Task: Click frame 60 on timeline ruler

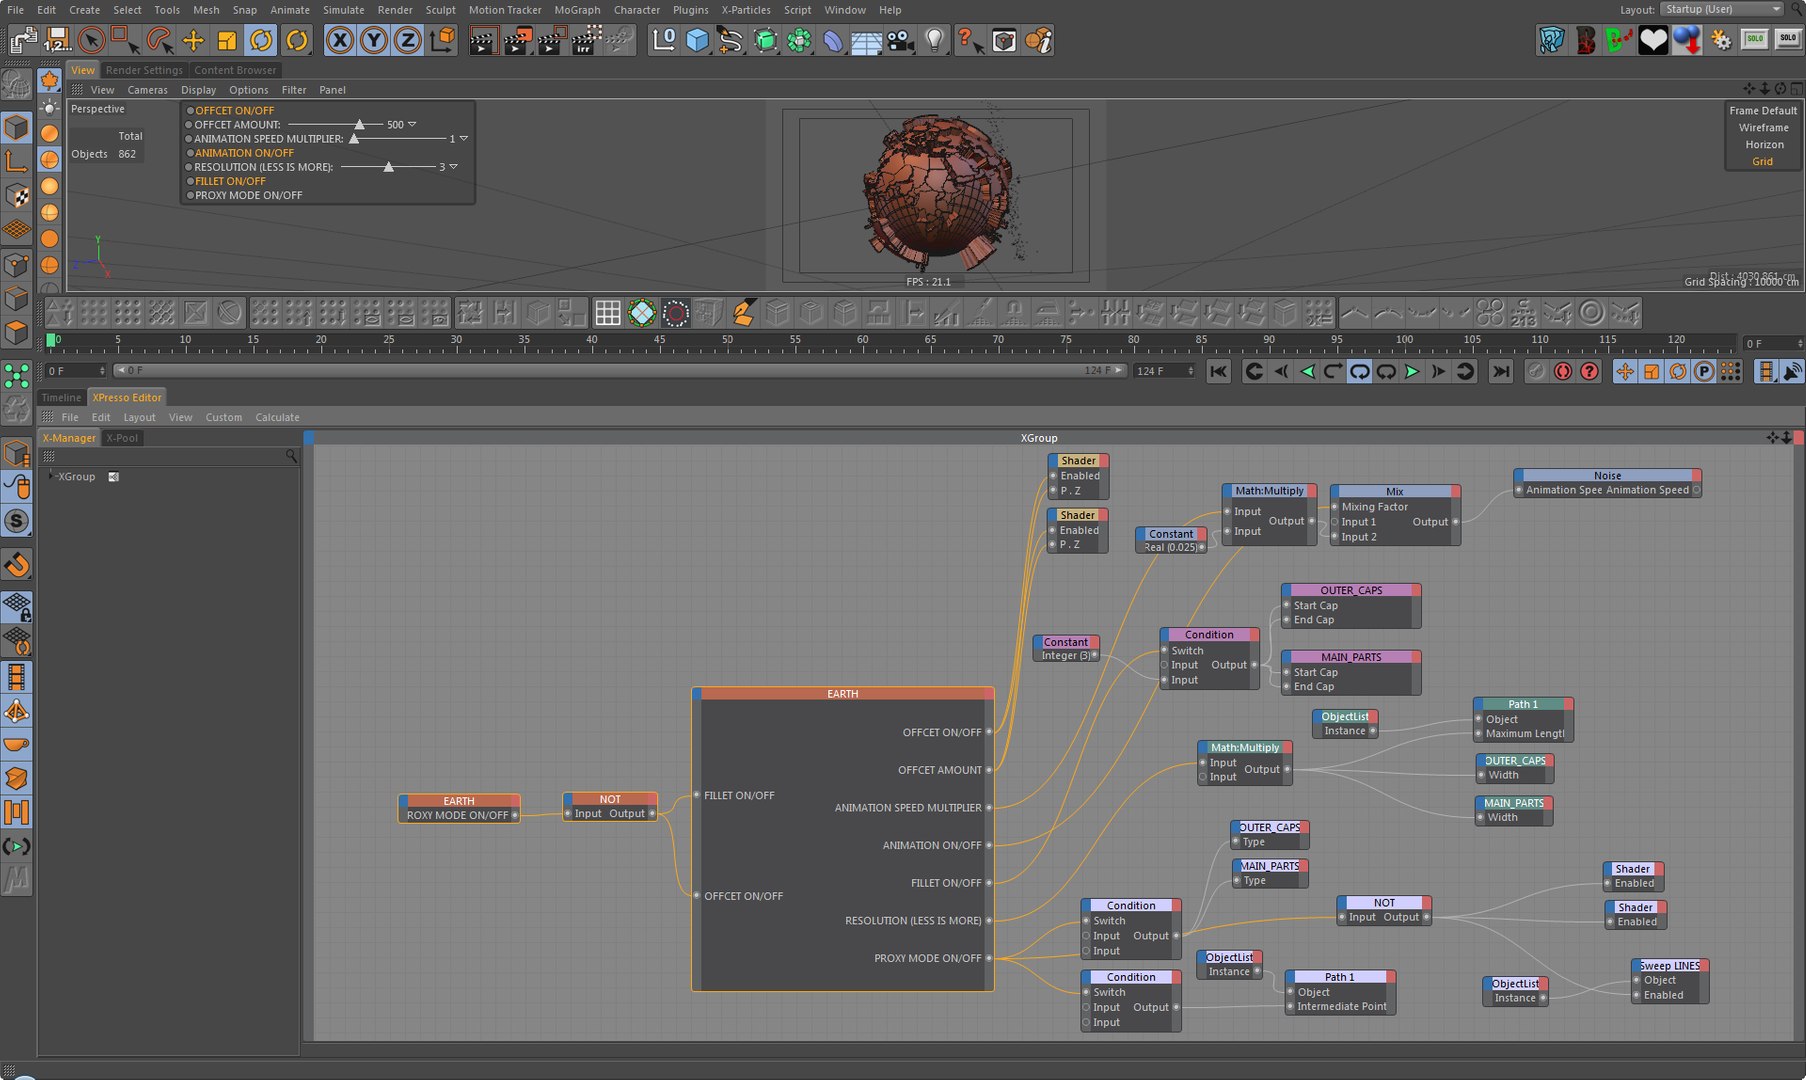Action: coord(862,341)
